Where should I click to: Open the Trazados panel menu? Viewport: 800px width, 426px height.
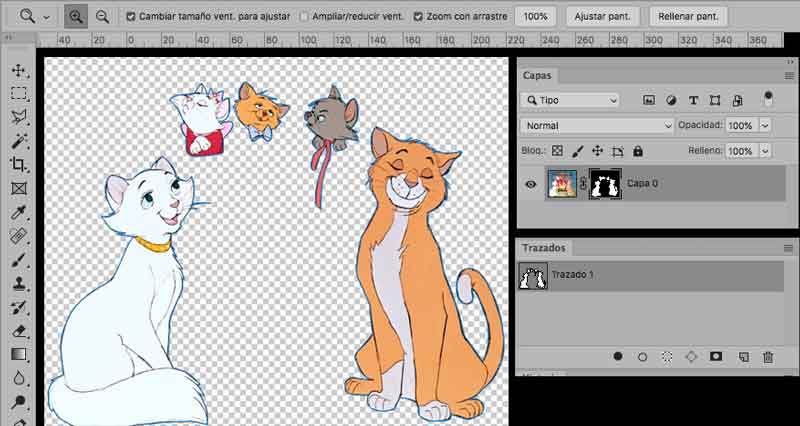[789, 248]
